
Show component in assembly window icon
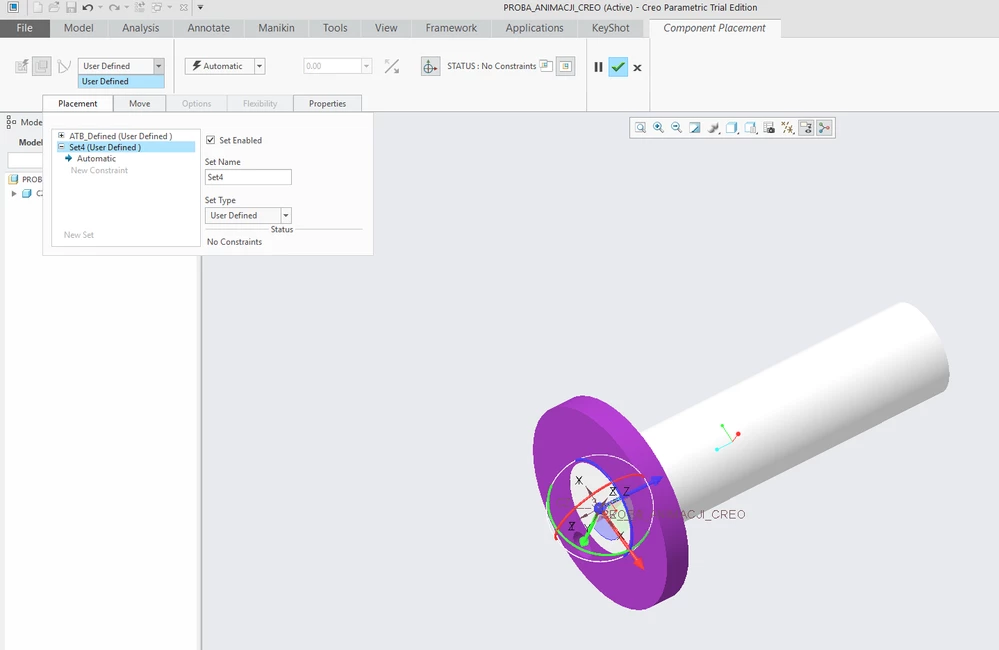(x=565, y=66)
